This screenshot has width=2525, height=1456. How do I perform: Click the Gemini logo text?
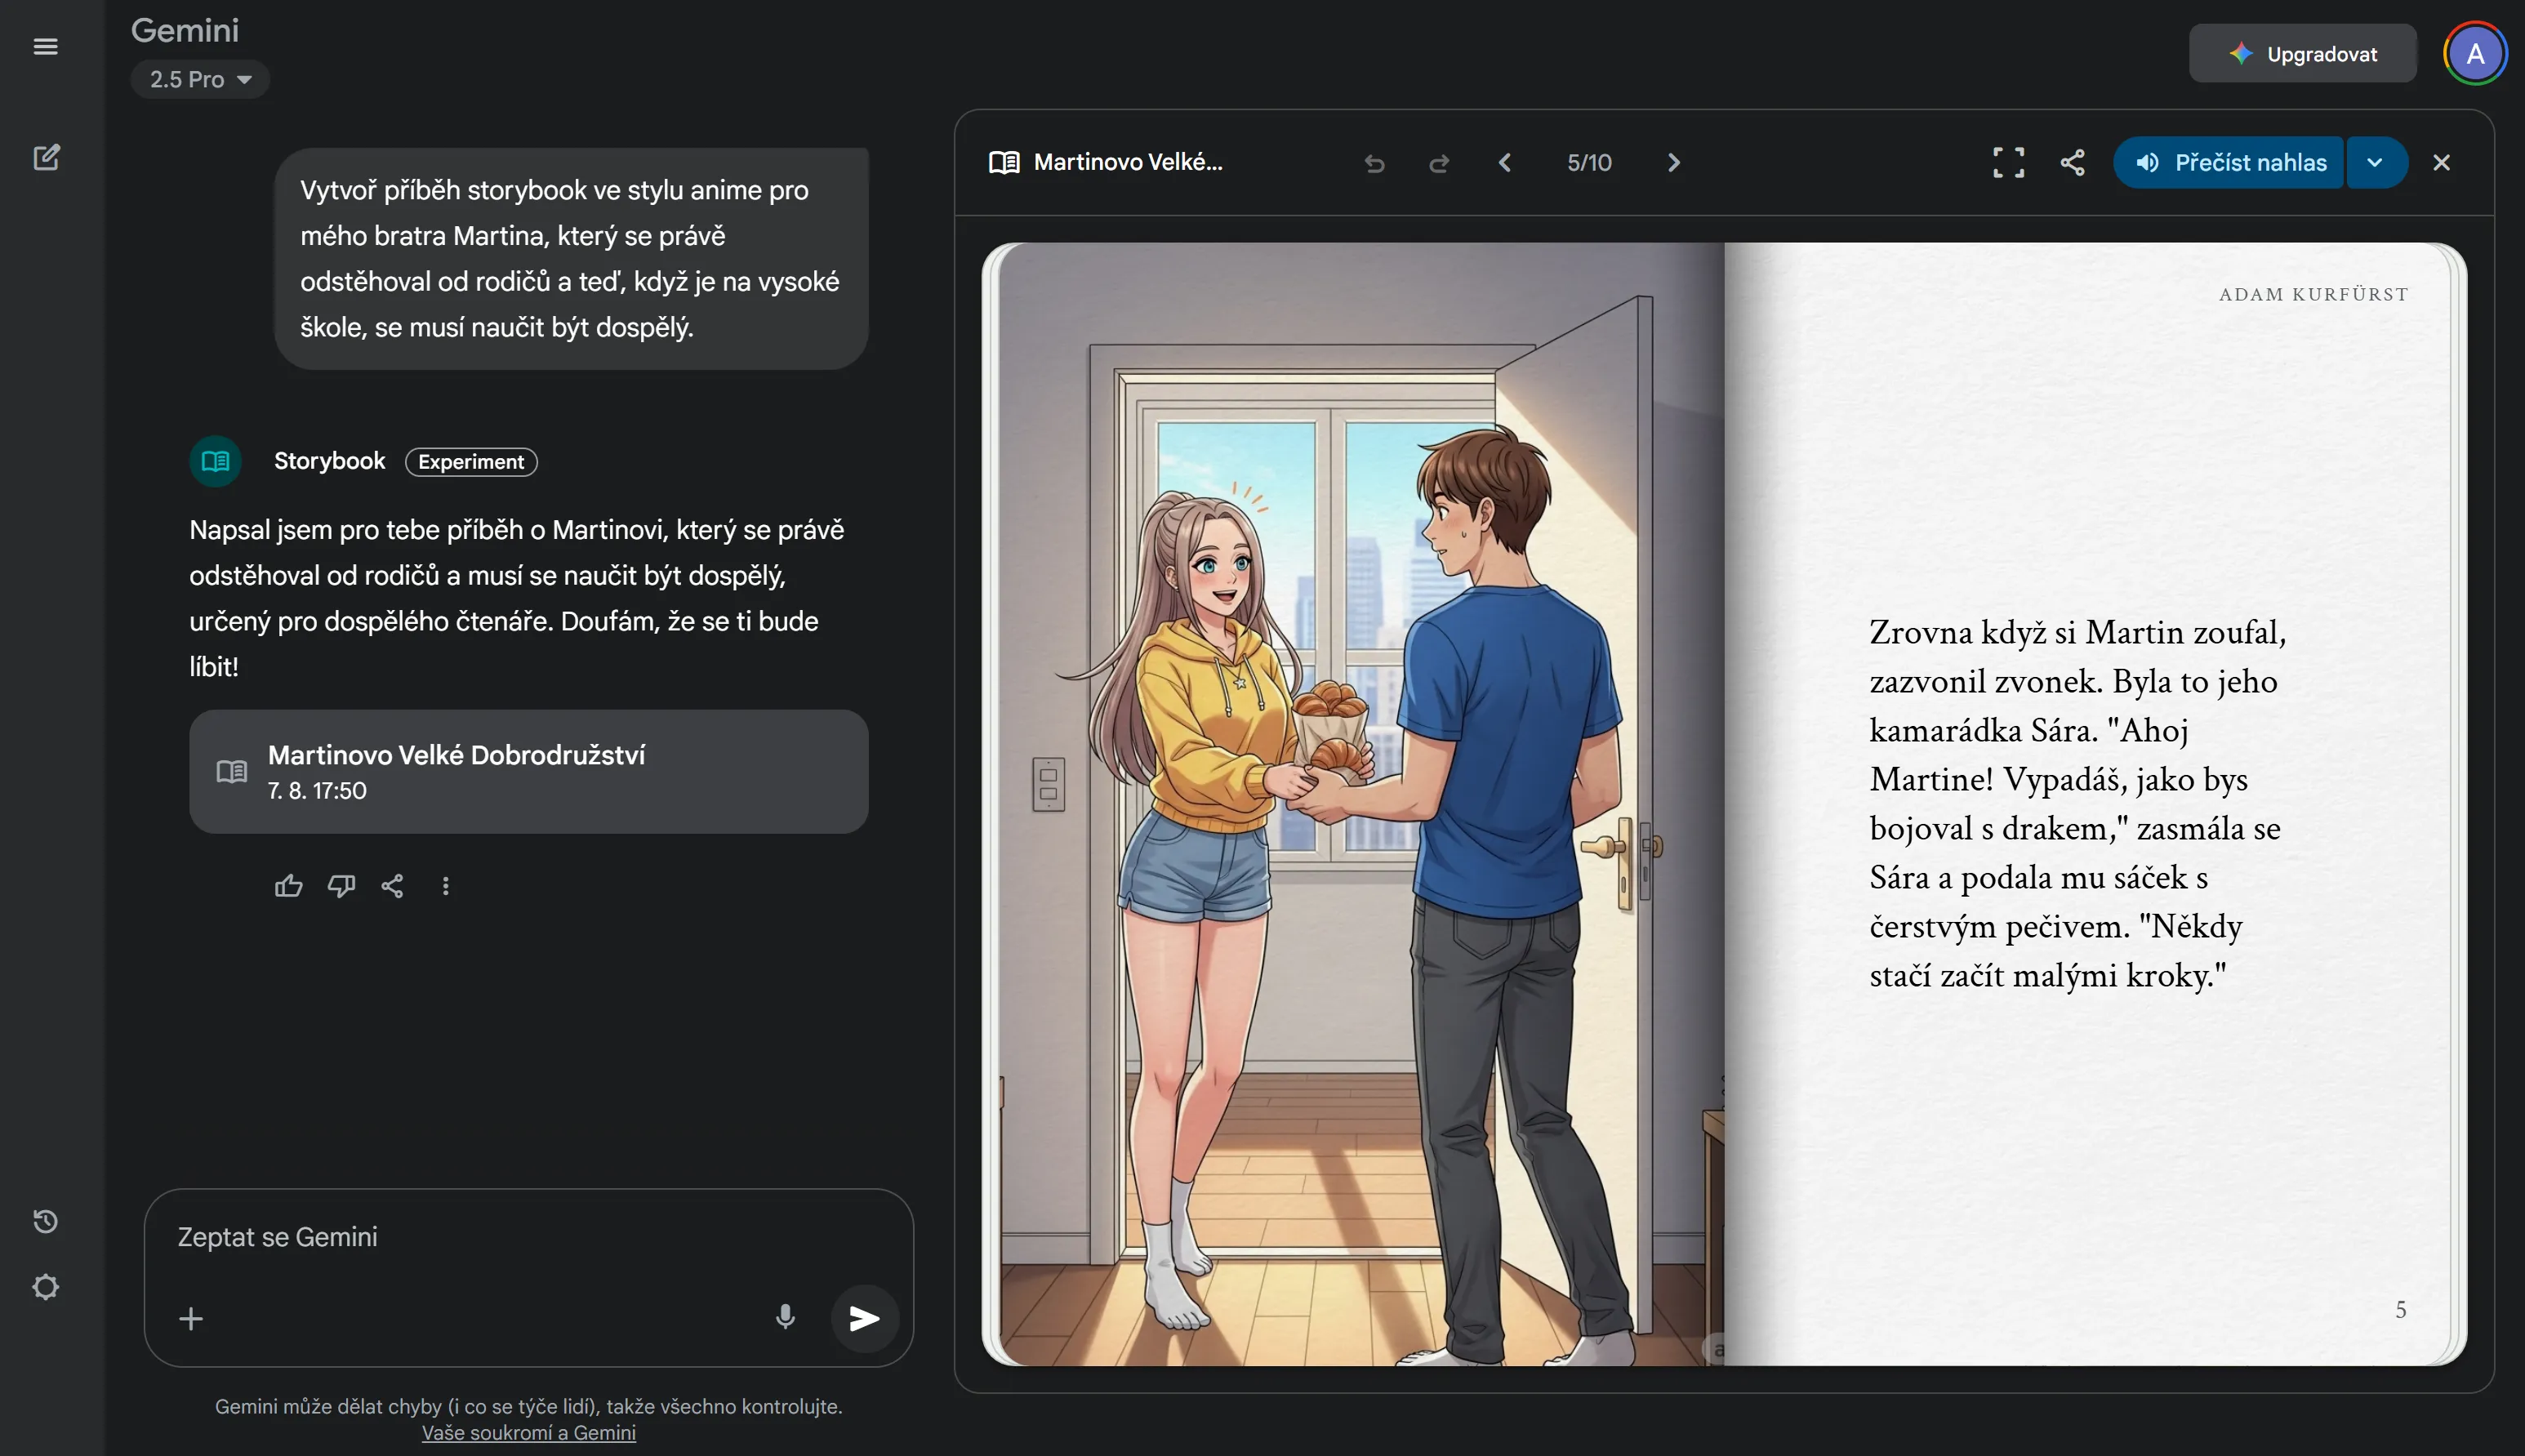click(185, 30)
